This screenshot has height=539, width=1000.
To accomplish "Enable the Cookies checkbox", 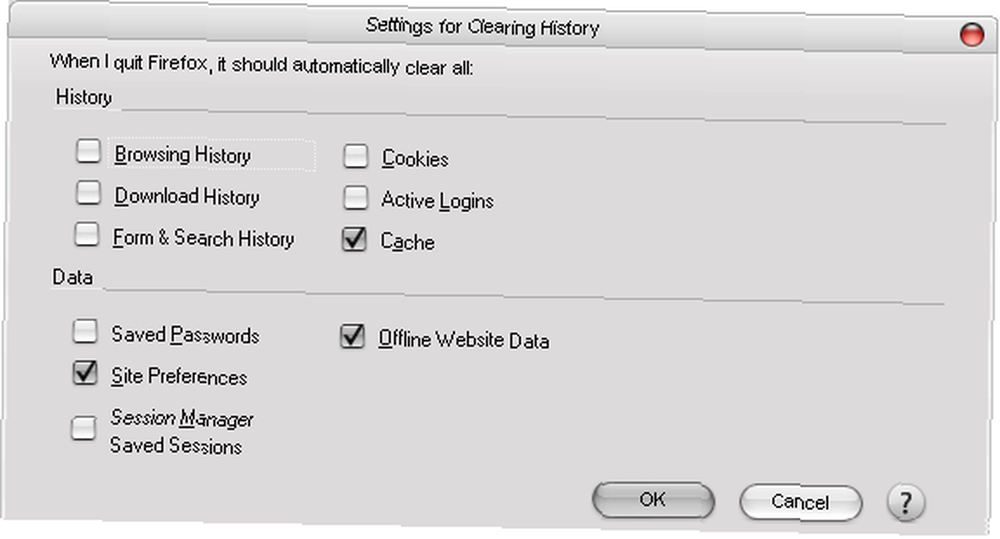I will 355,156.
